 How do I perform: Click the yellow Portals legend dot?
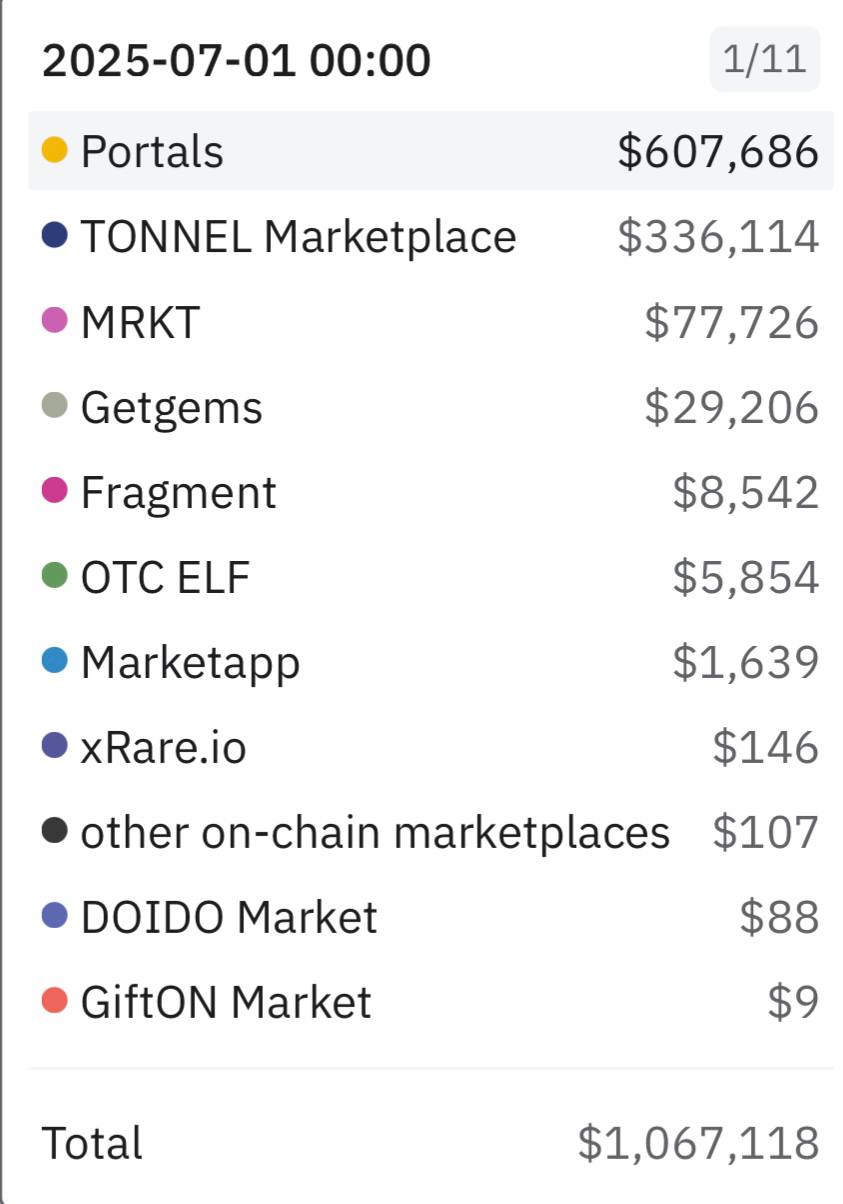pos(54,151)
